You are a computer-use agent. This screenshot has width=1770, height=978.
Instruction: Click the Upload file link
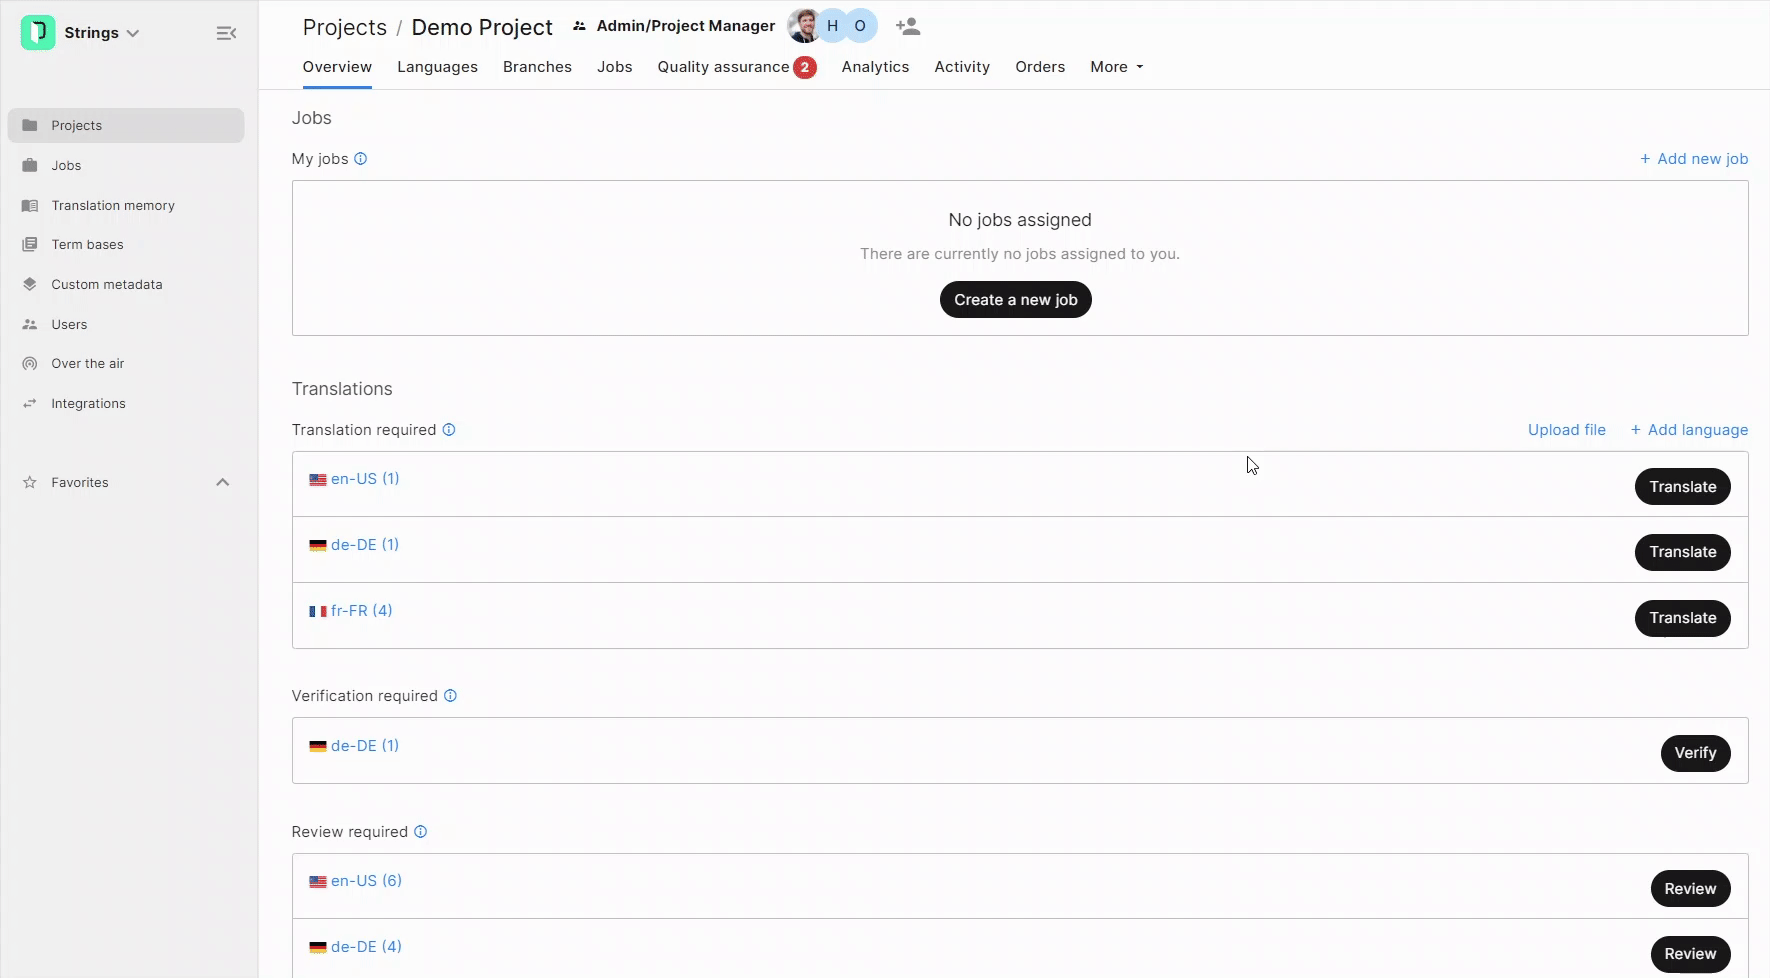tap(1566, 430)
